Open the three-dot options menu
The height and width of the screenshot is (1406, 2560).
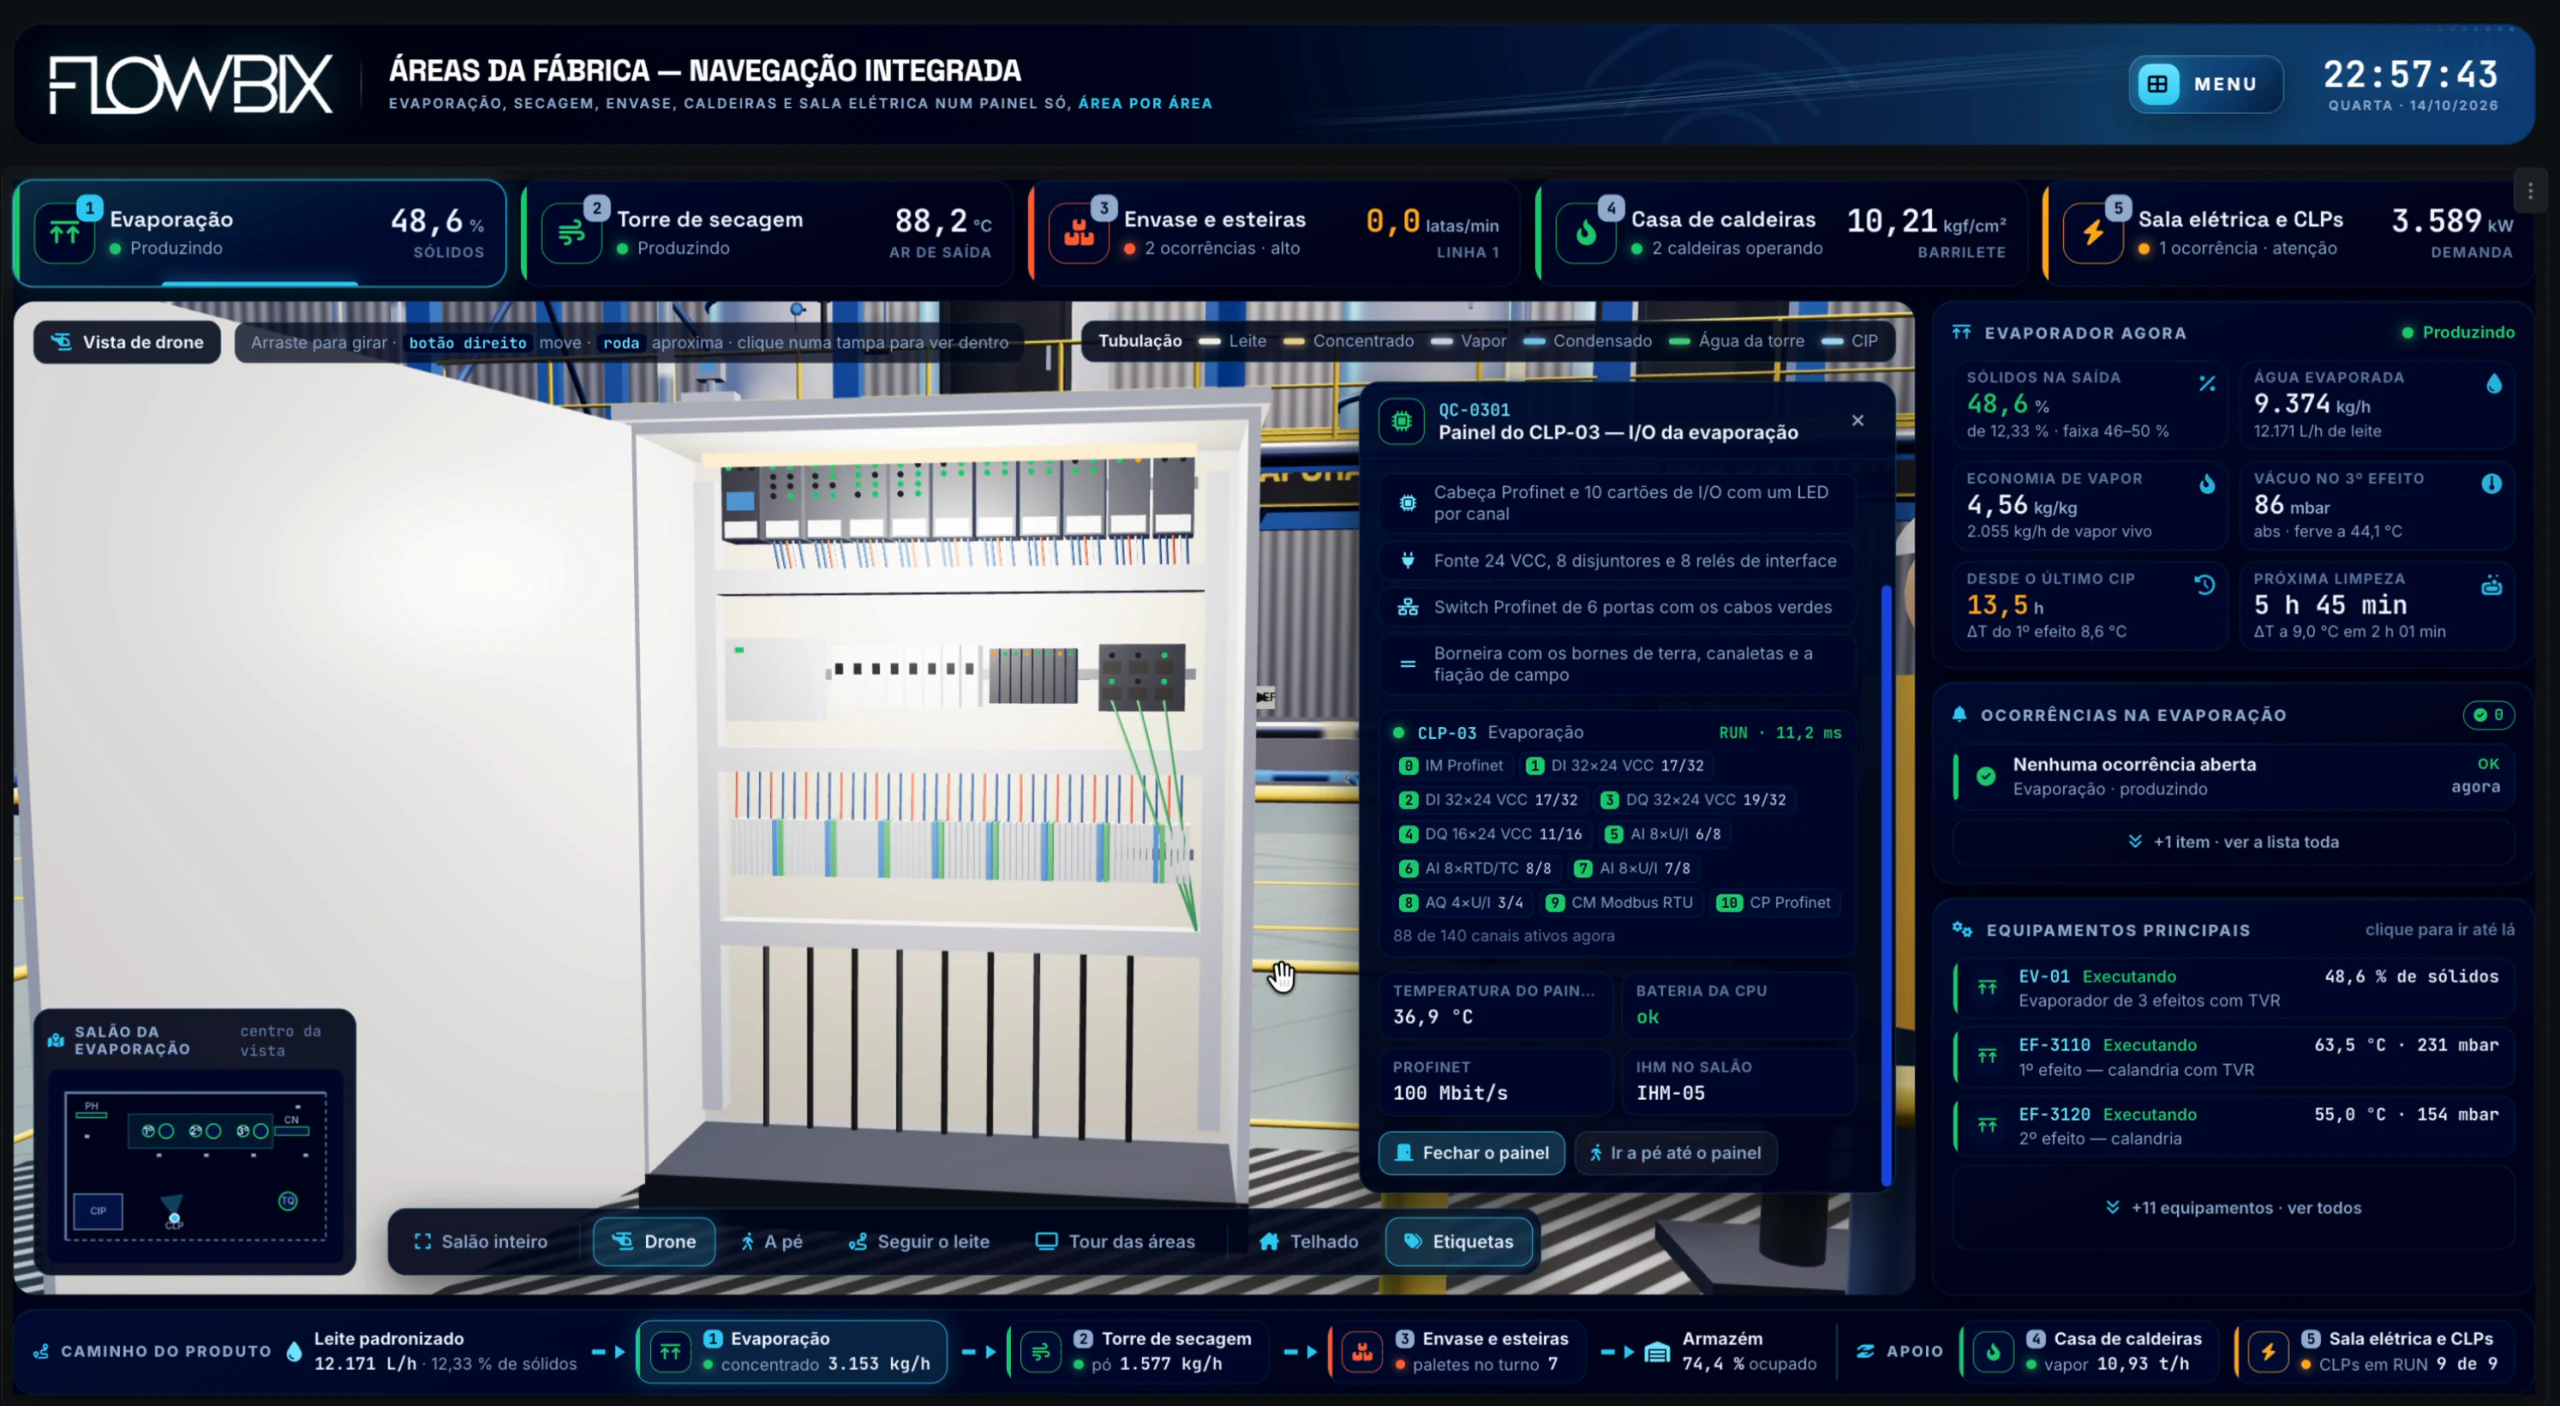tap(2530, 191)
